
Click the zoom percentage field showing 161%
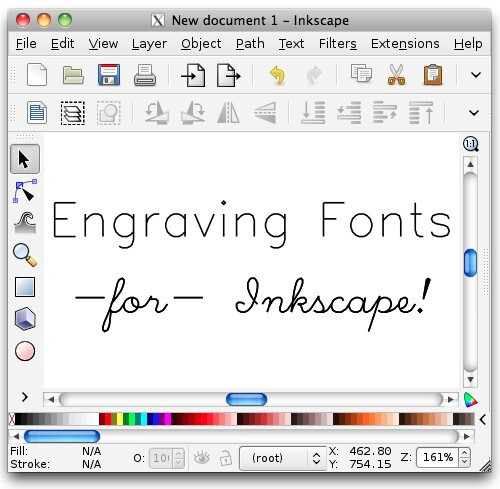pos(437,457)
